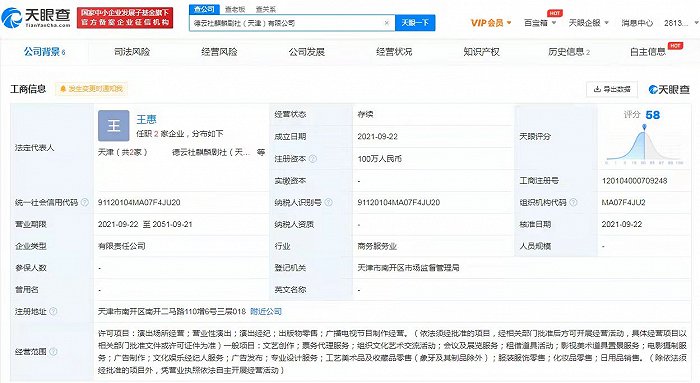Switch to the 经营风险 tab
The width and height of the screenshot is (700, 383).
tap(219, 52)
